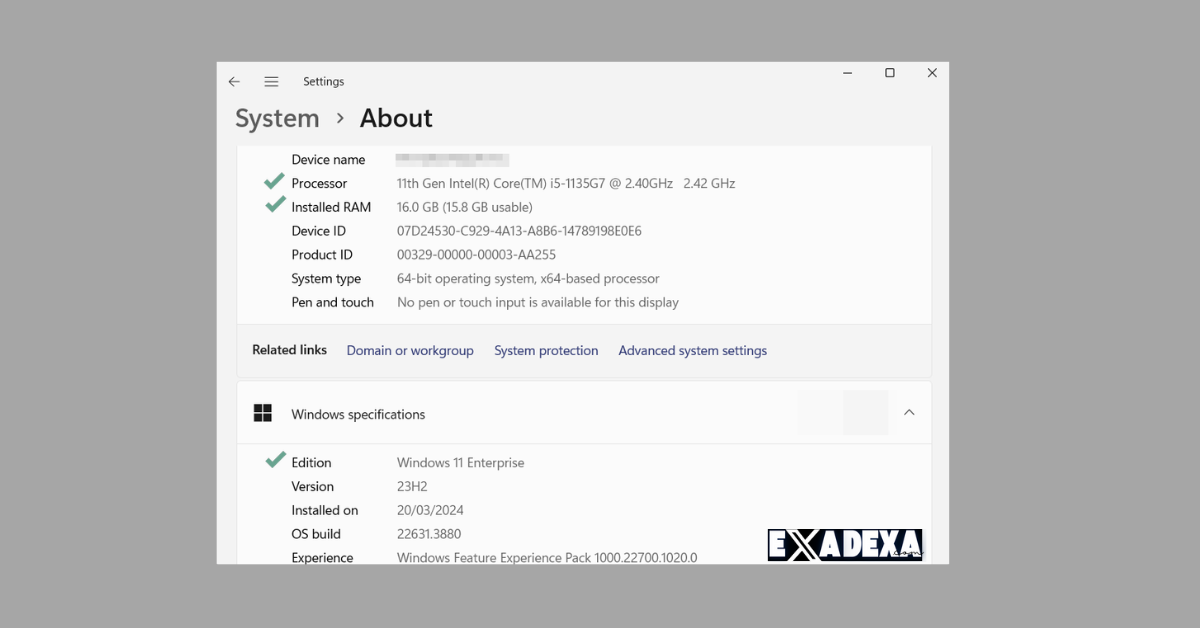Navigate to System via the breadcrumb
This screenshot has height=628, width=1200.
277,118
